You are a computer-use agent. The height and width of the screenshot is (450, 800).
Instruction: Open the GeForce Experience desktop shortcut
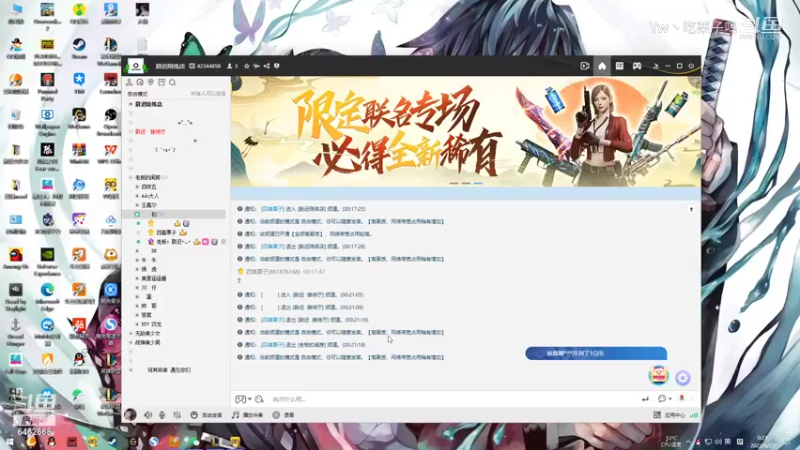[x=47, y=262]
